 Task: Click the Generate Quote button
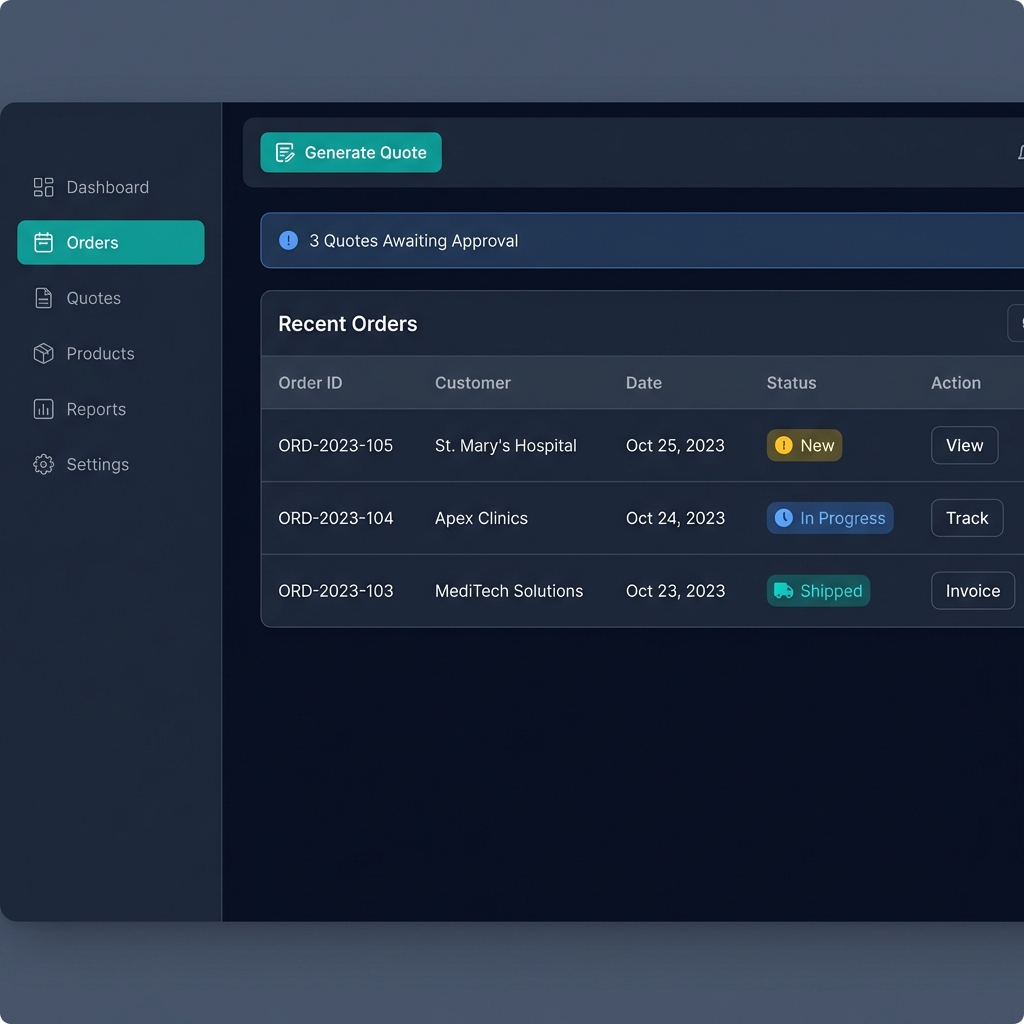(351, 153)
